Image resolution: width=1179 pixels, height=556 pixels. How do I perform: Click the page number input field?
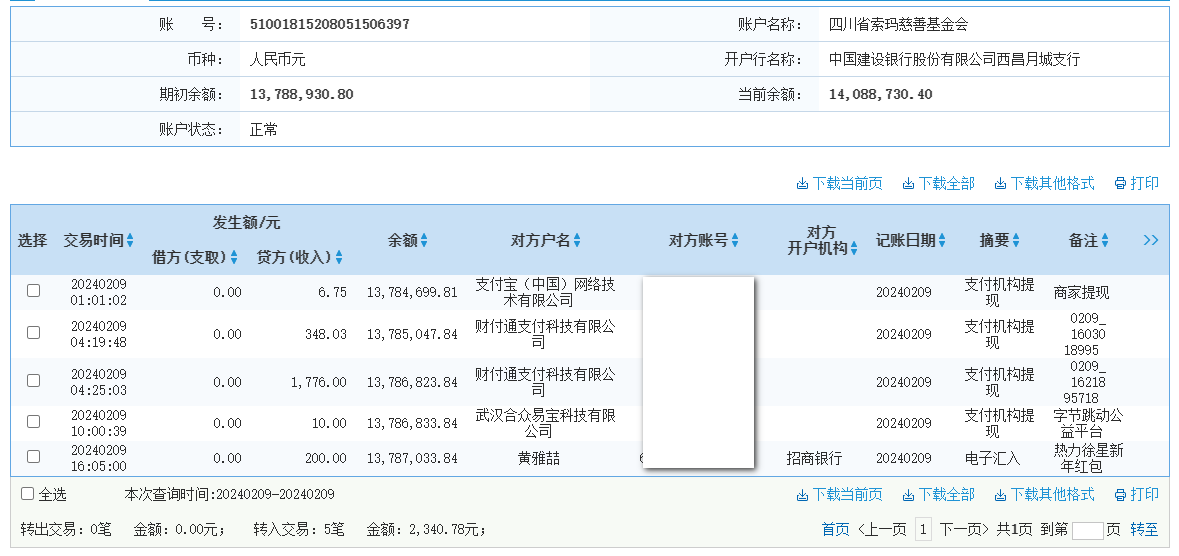coord(1087,530)
